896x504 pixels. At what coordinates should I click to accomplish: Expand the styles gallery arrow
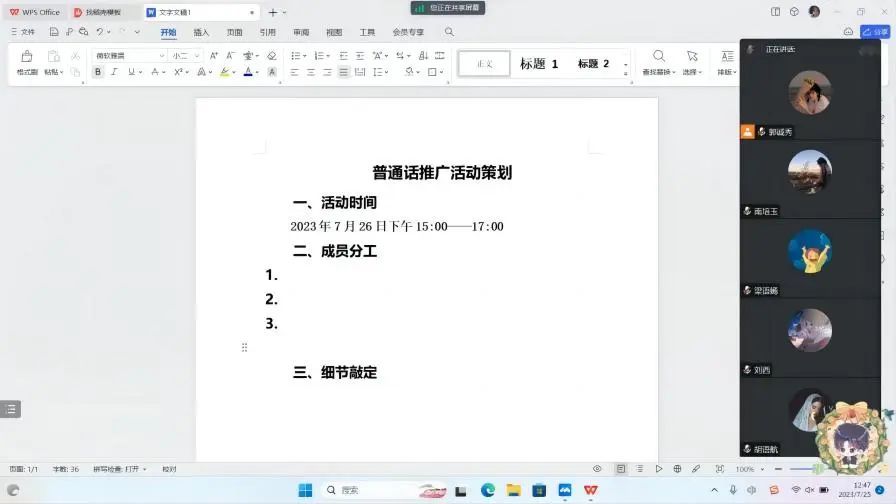(626, 70)
